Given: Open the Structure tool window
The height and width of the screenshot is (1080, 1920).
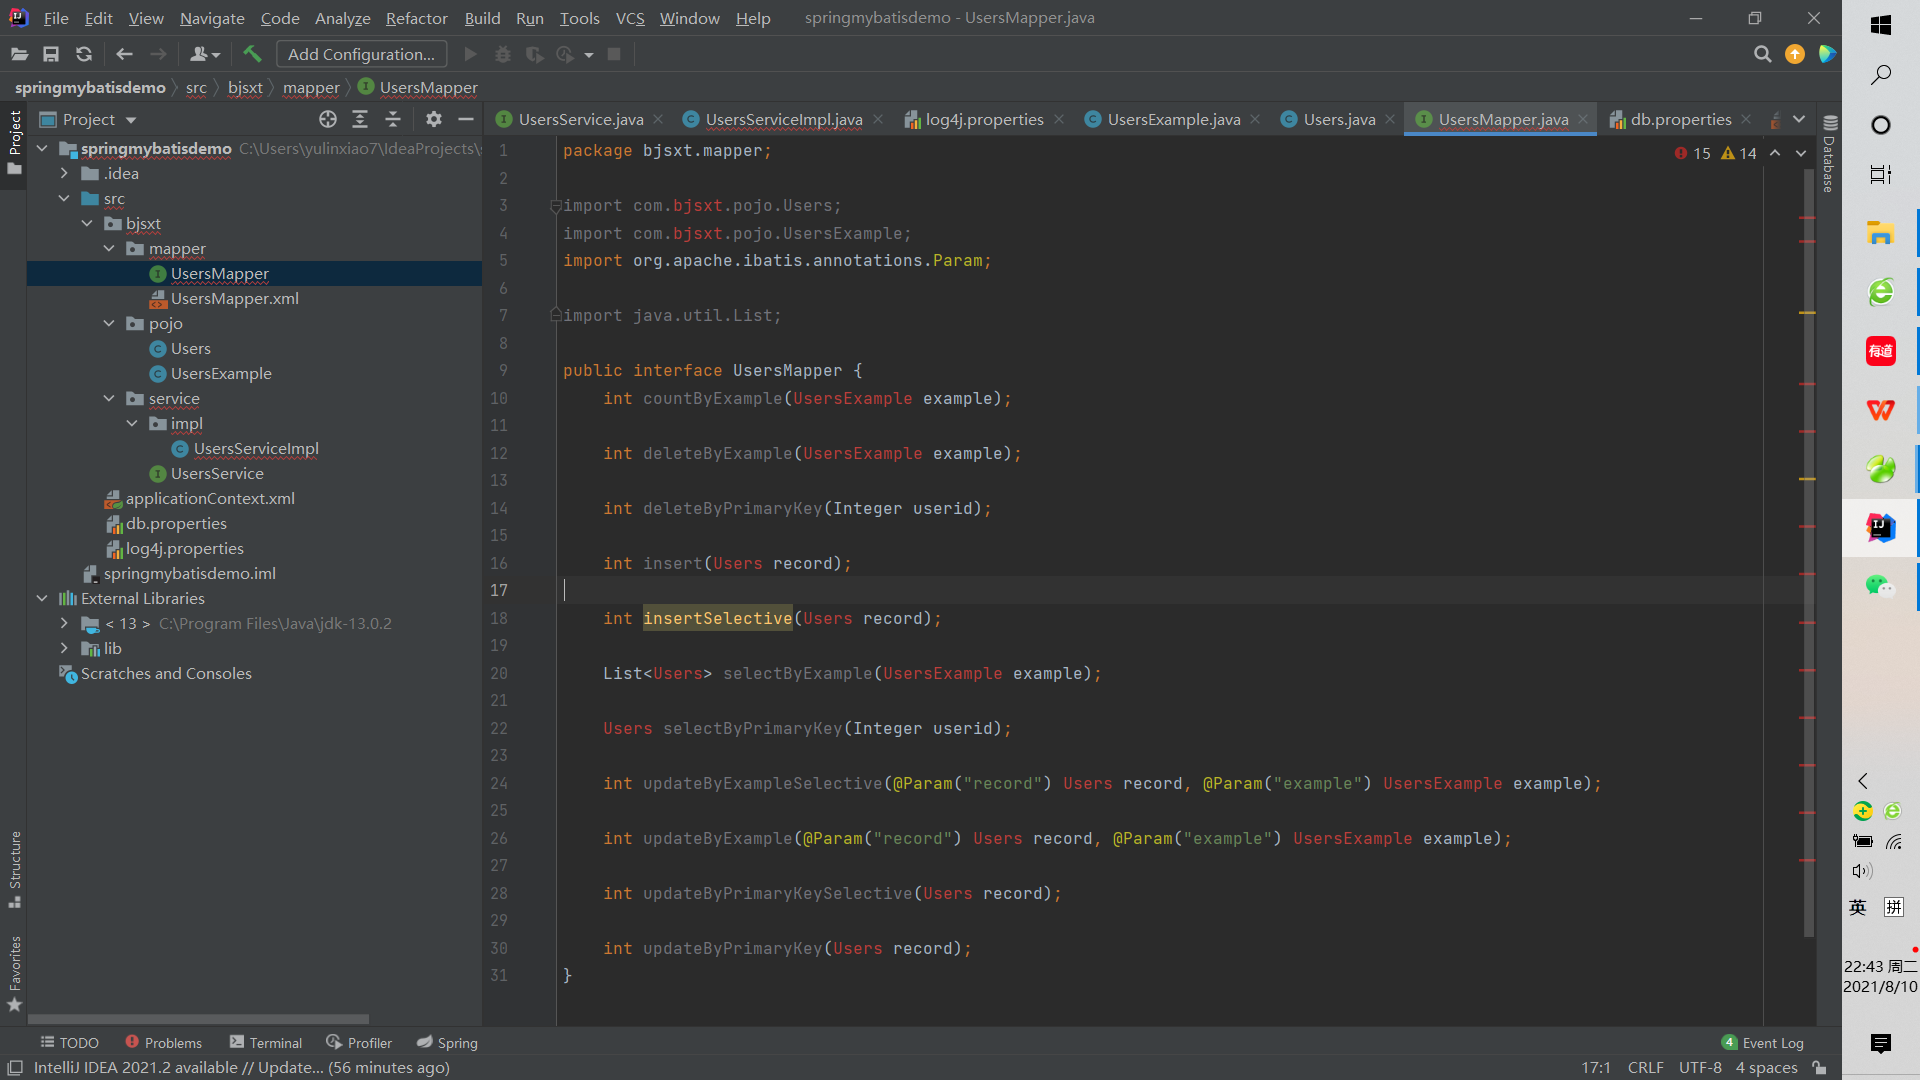Looking at the screenshot, I should (x=15, y=868).
